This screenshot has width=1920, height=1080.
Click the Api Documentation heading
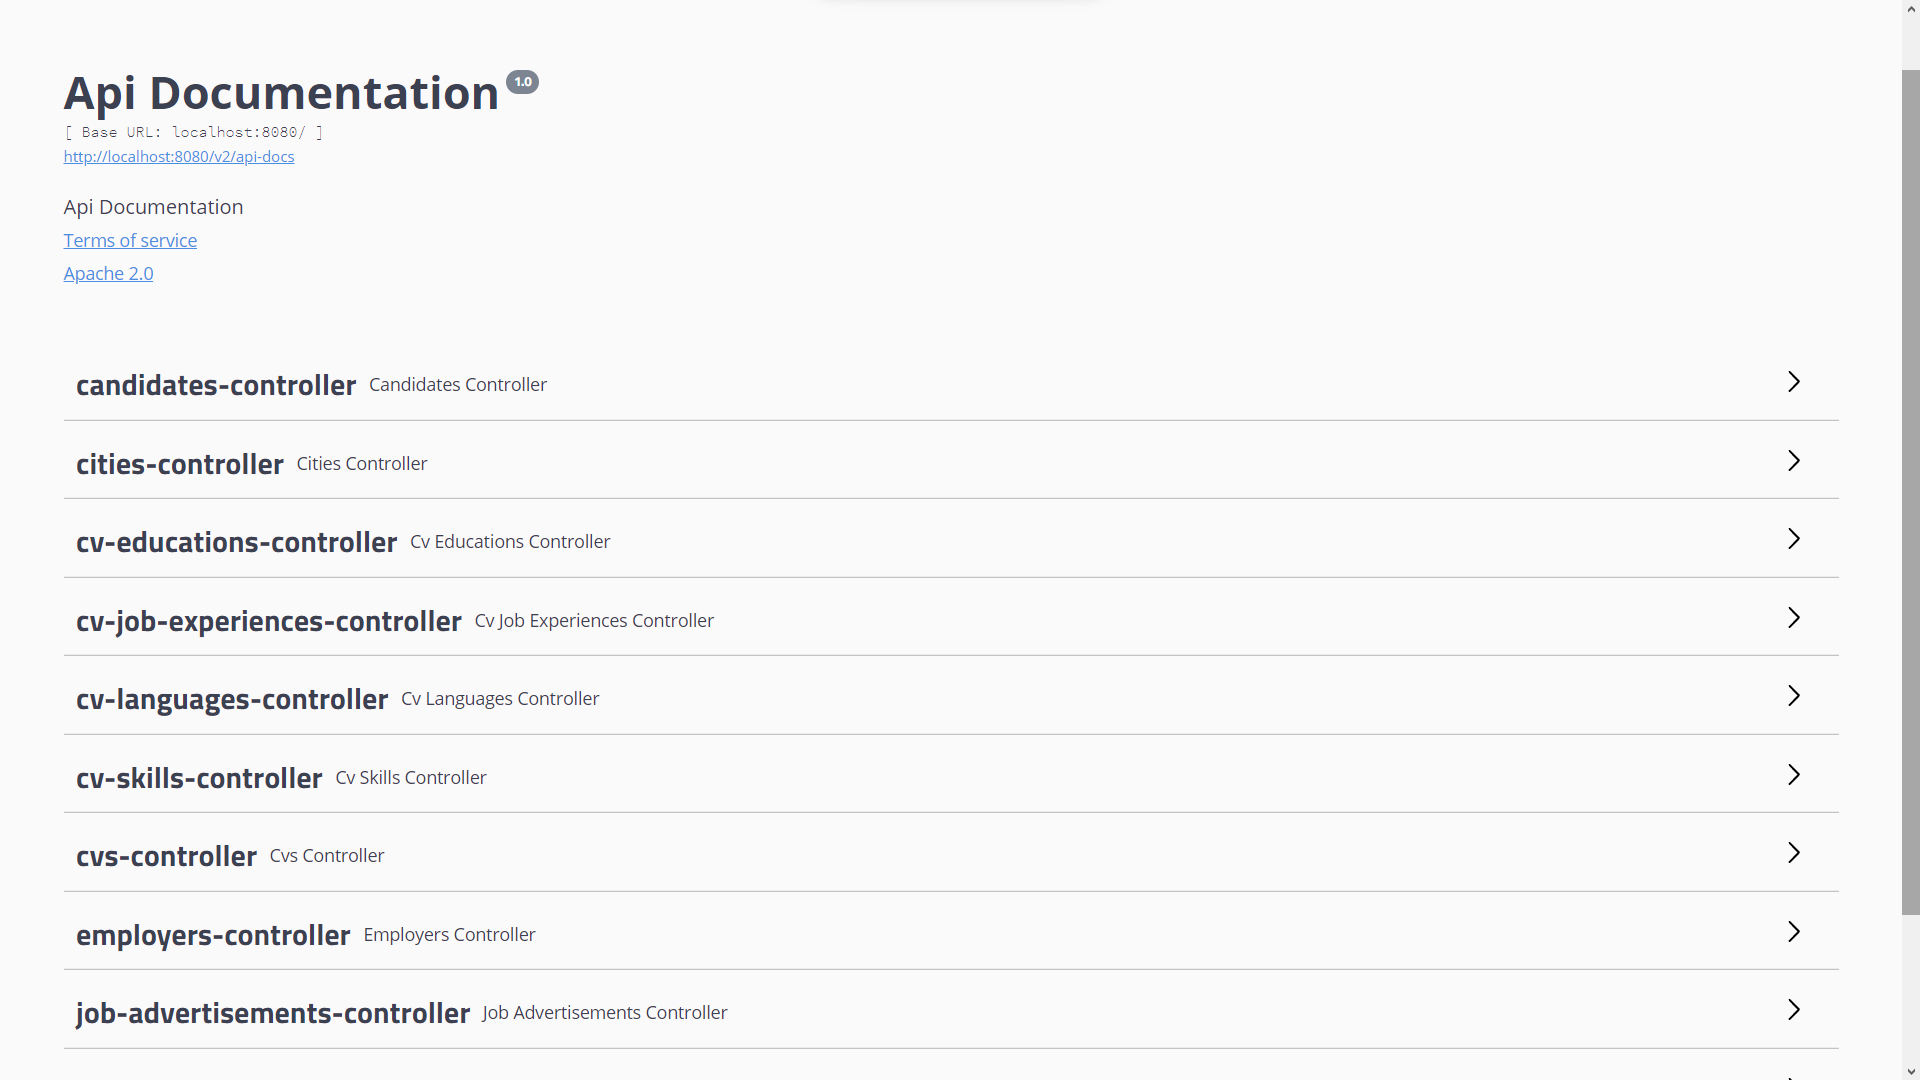[281, 92]
